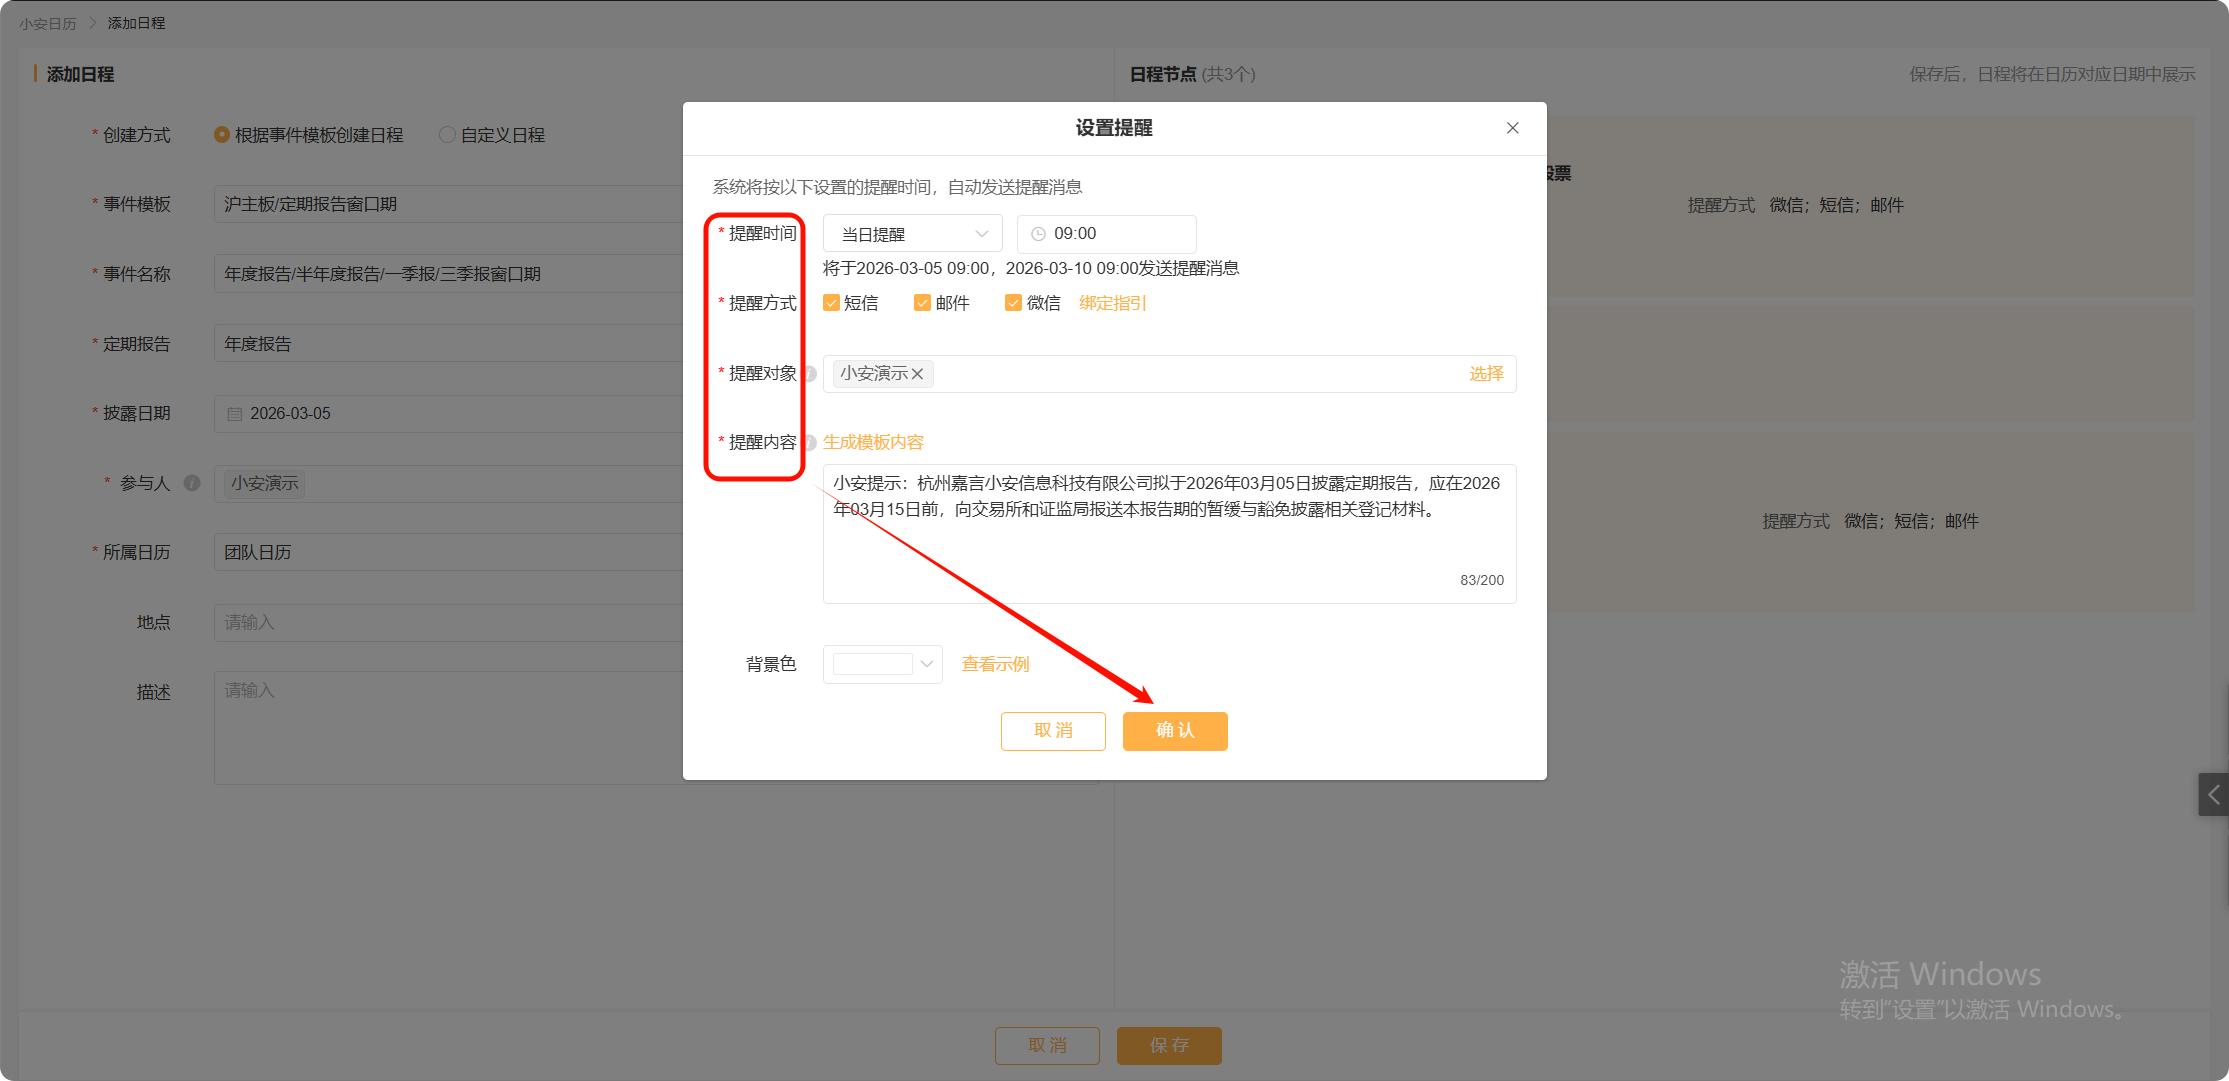Uncheck the 微信 reminder checkbox
This screenshot has width=2229, height=1081.
point(1013,303)
